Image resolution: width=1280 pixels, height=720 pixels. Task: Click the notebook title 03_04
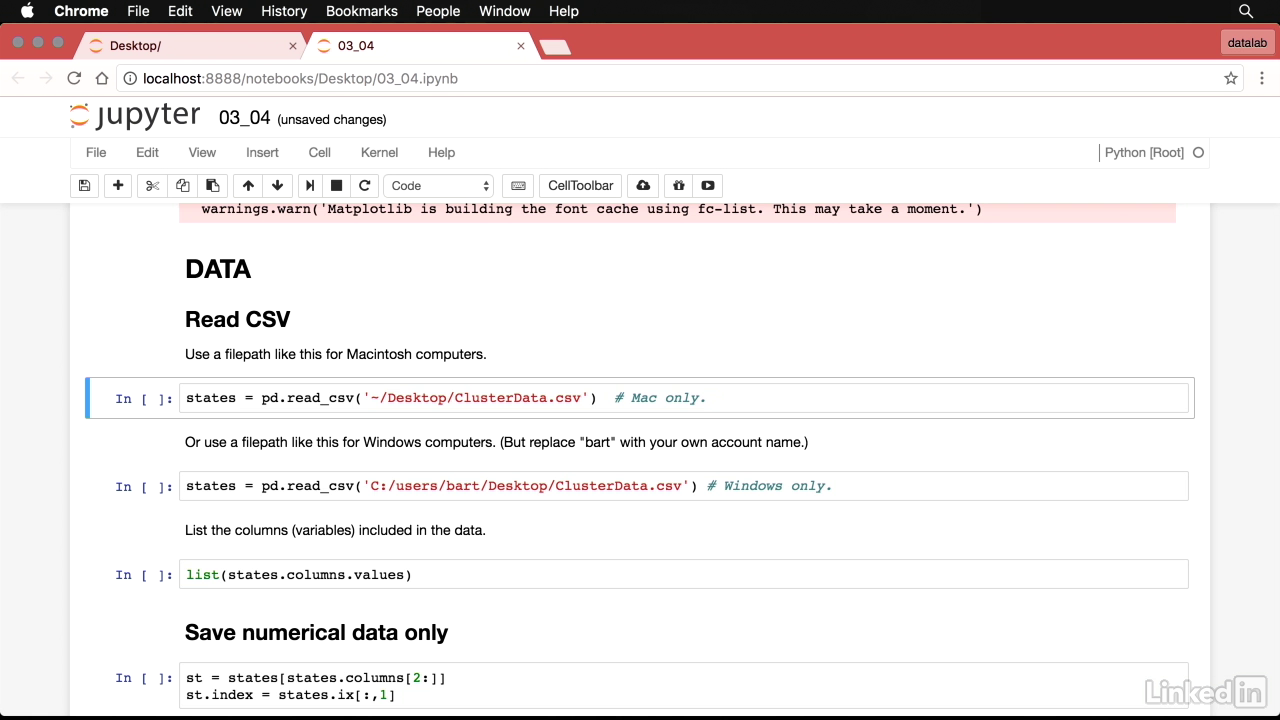point(244,118)
